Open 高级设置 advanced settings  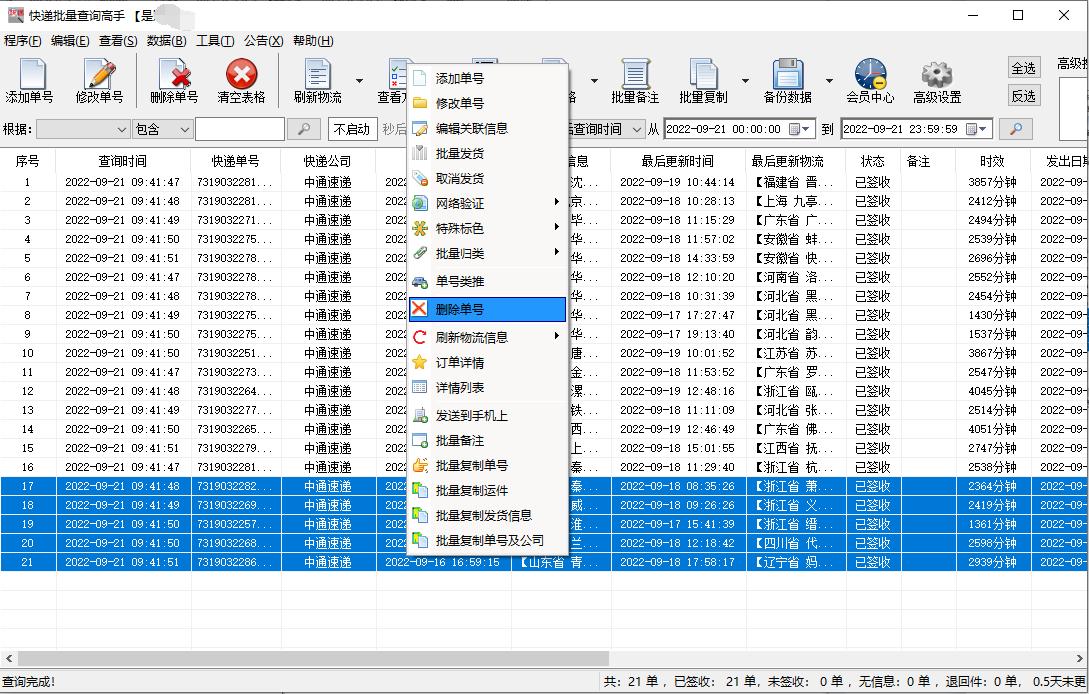pos(935,80)
